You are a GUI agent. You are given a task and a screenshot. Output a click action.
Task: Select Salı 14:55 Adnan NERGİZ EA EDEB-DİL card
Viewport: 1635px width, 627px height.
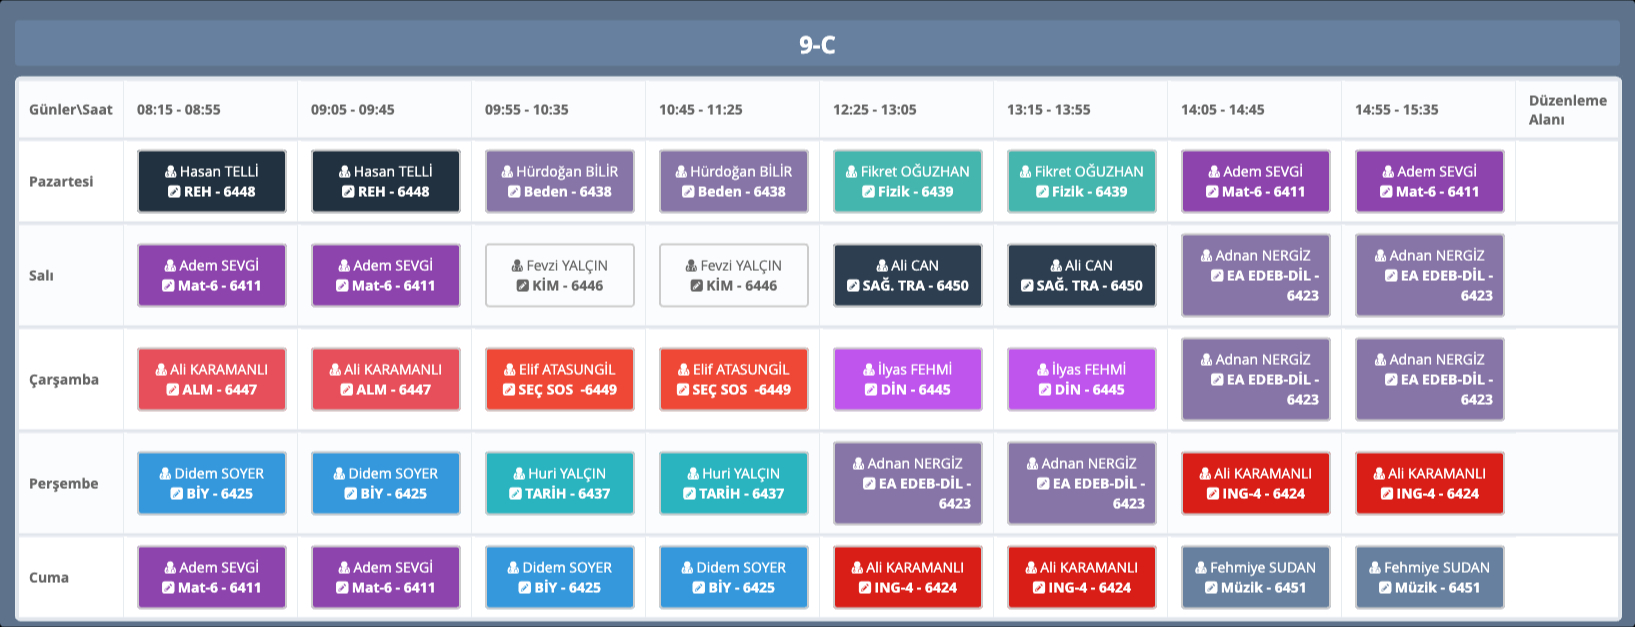pos(1429,276)
